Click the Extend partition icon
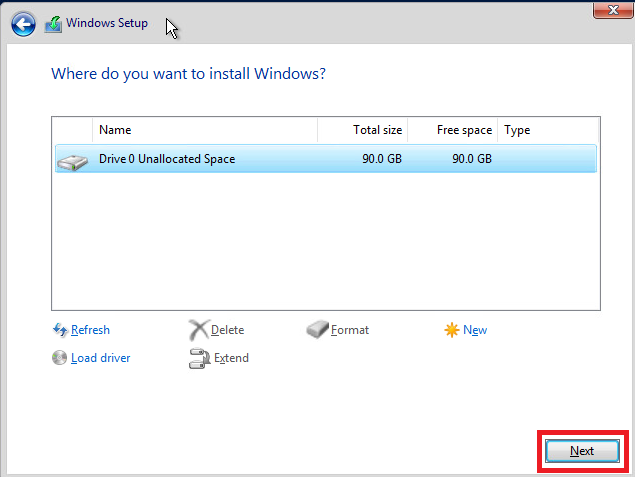Viewport: 635px width, 477px height. 198,358
